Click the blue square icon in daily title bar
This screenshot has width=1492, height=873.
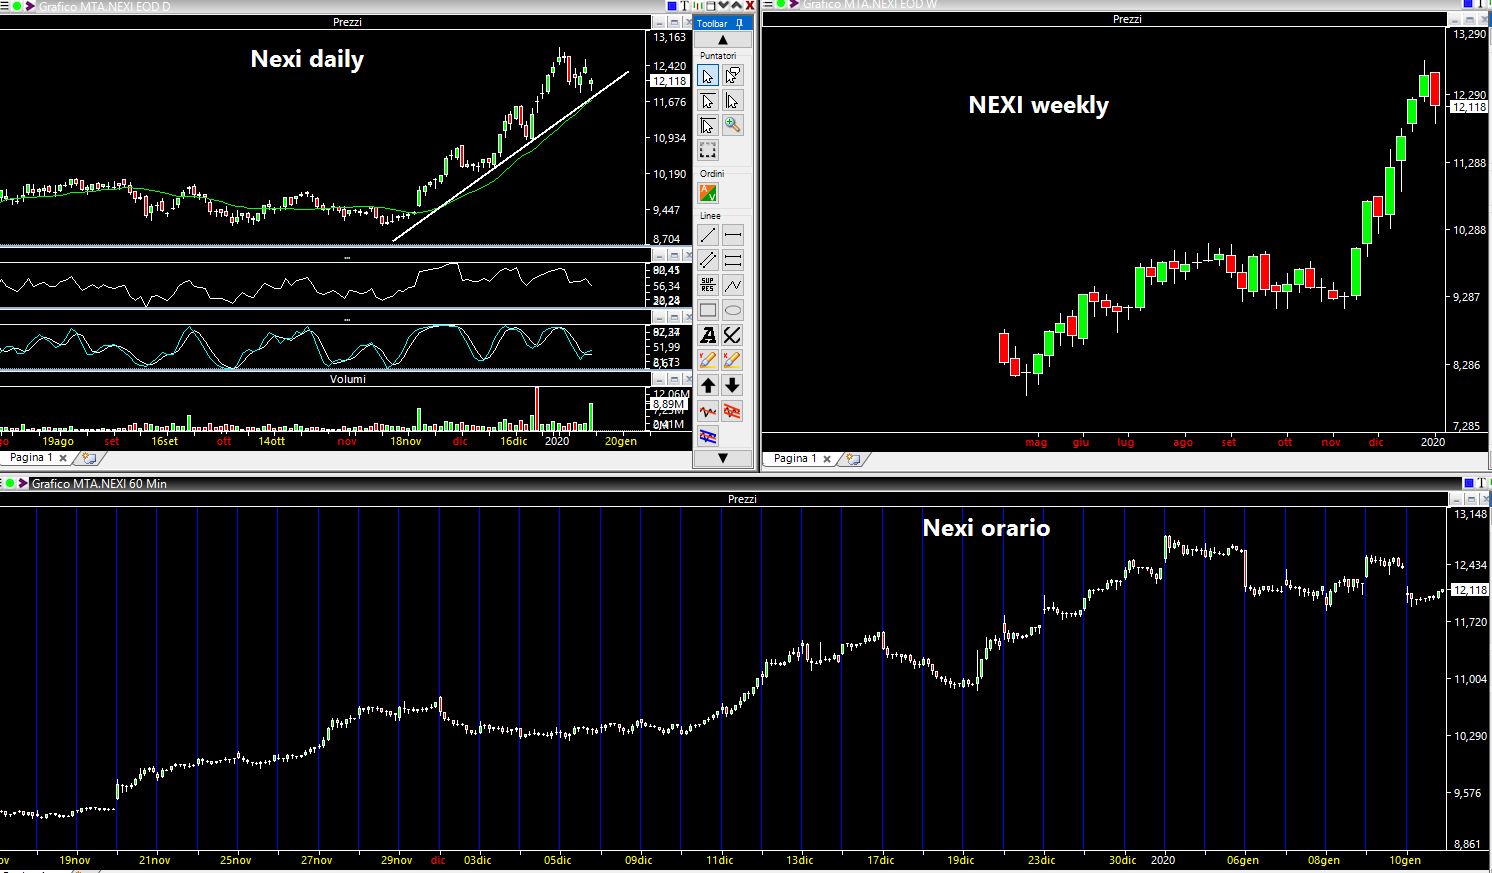(672, 5)
